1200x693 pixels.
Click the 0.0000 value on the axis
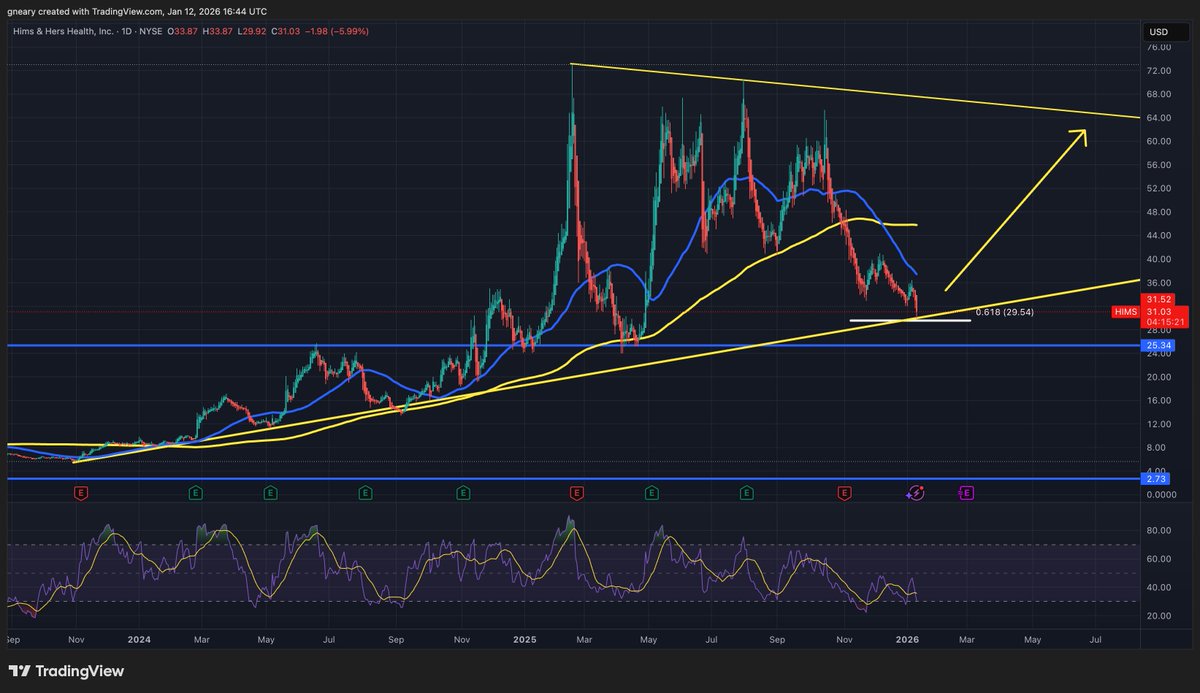1161,495
